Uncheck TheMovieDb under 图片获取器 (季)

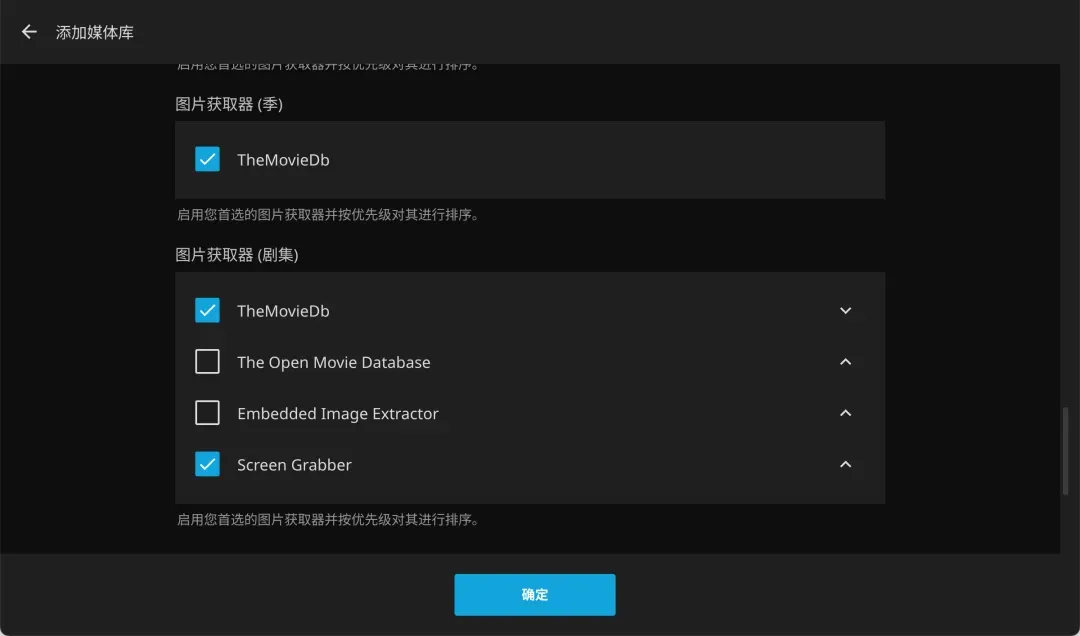(207, 159)
